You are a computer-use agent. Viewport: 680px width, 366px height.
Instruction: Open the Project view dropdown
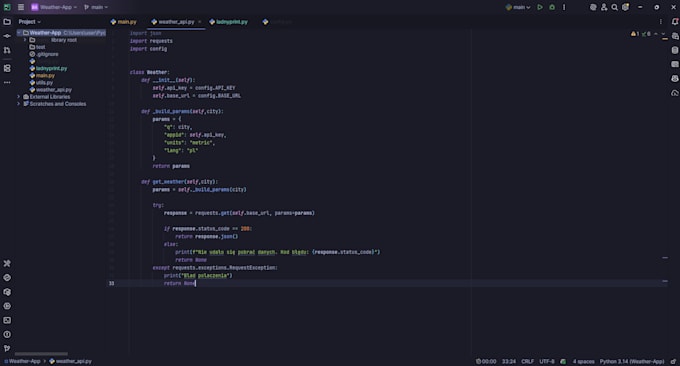click(29, 22)
